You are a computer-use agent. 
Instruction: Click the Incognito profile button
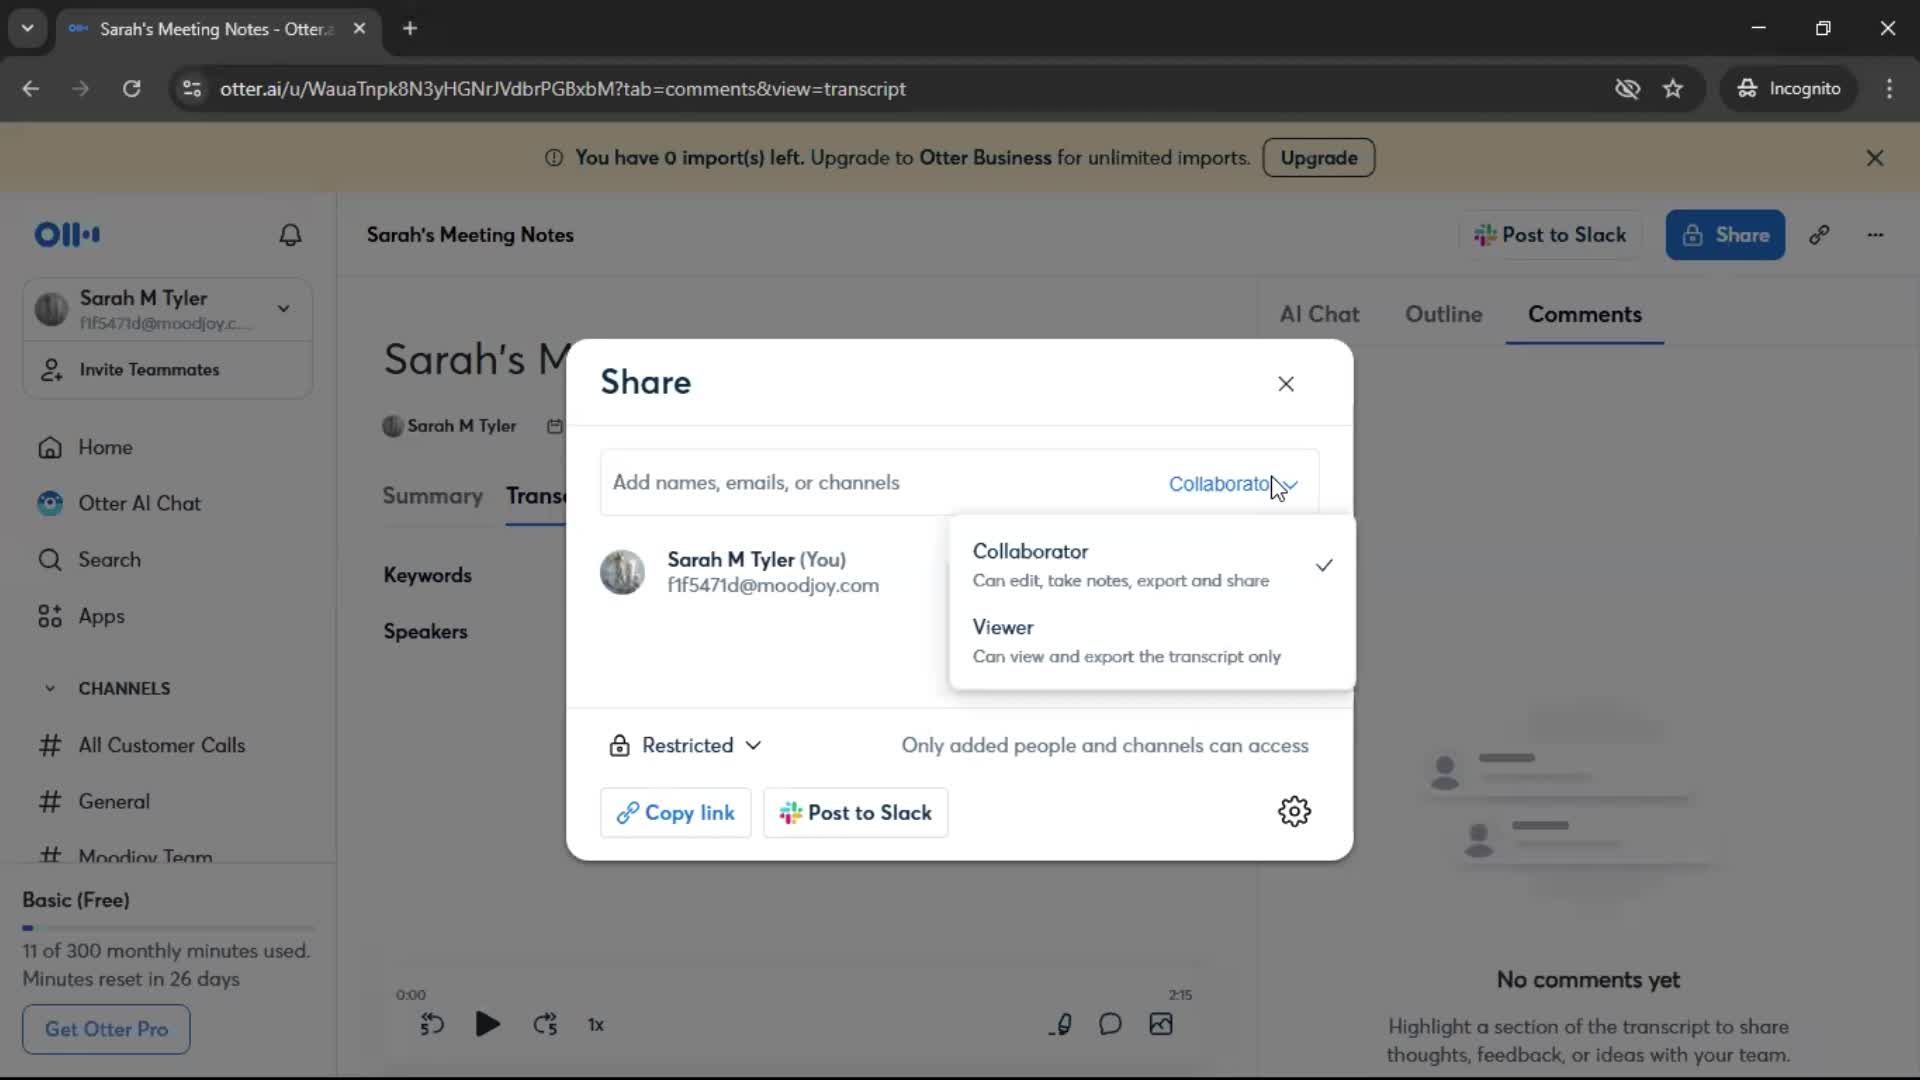(1788, 89)
